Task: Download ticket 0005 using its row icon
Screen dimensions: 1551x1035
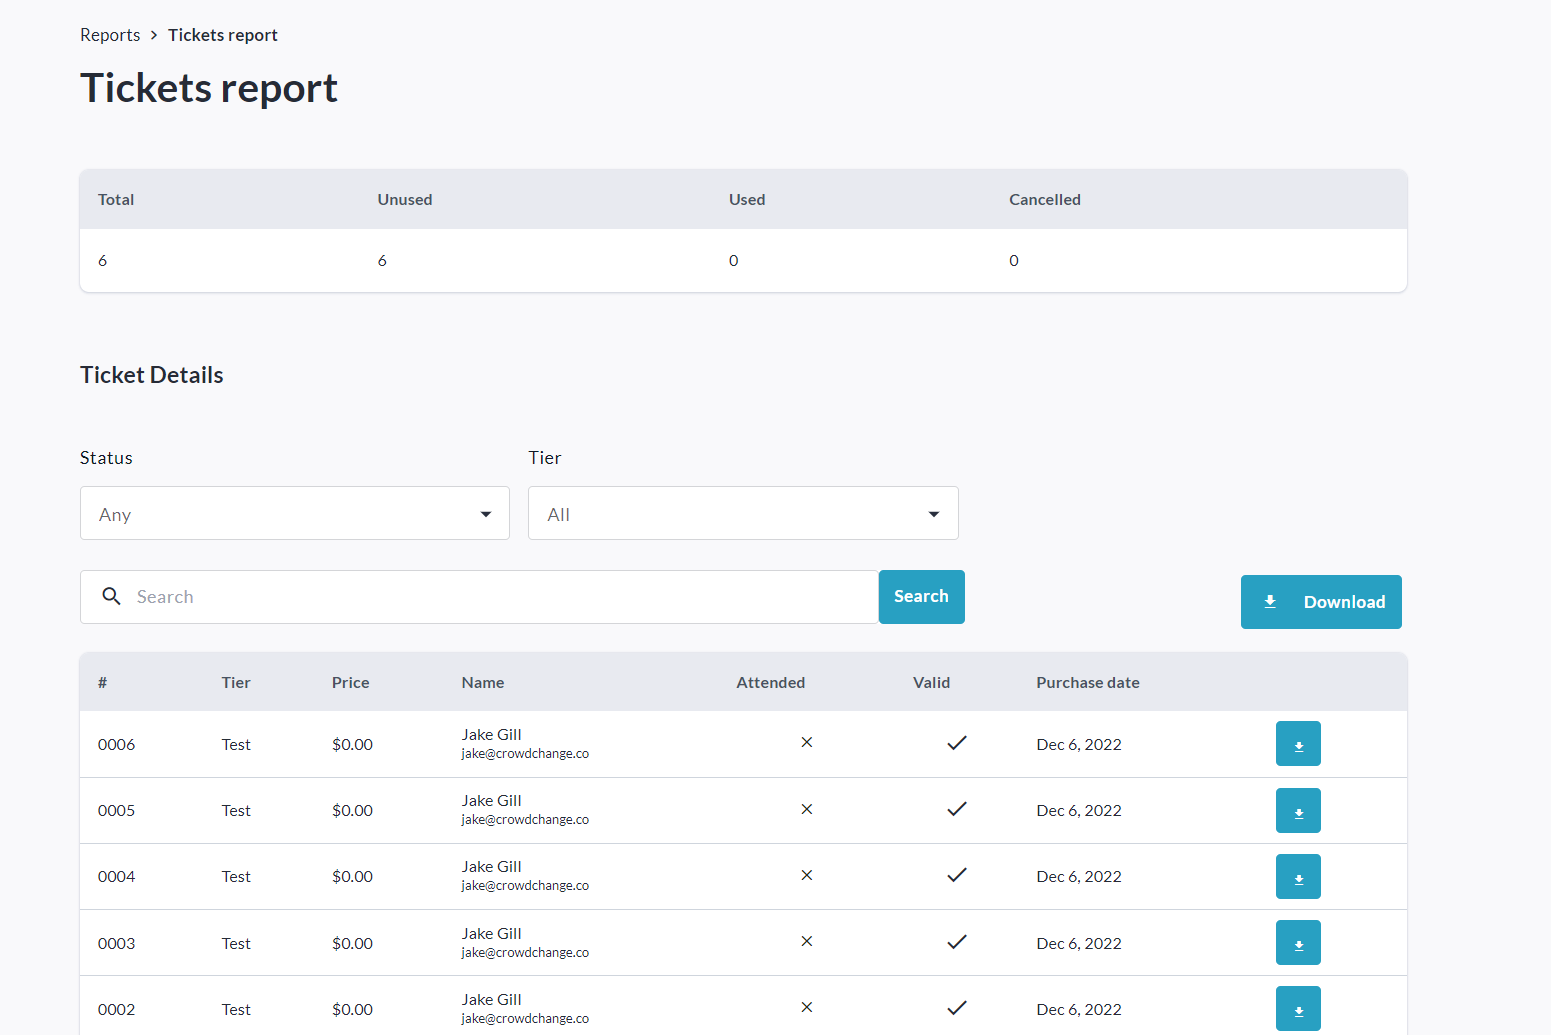Action: (x=1297, y=810)
